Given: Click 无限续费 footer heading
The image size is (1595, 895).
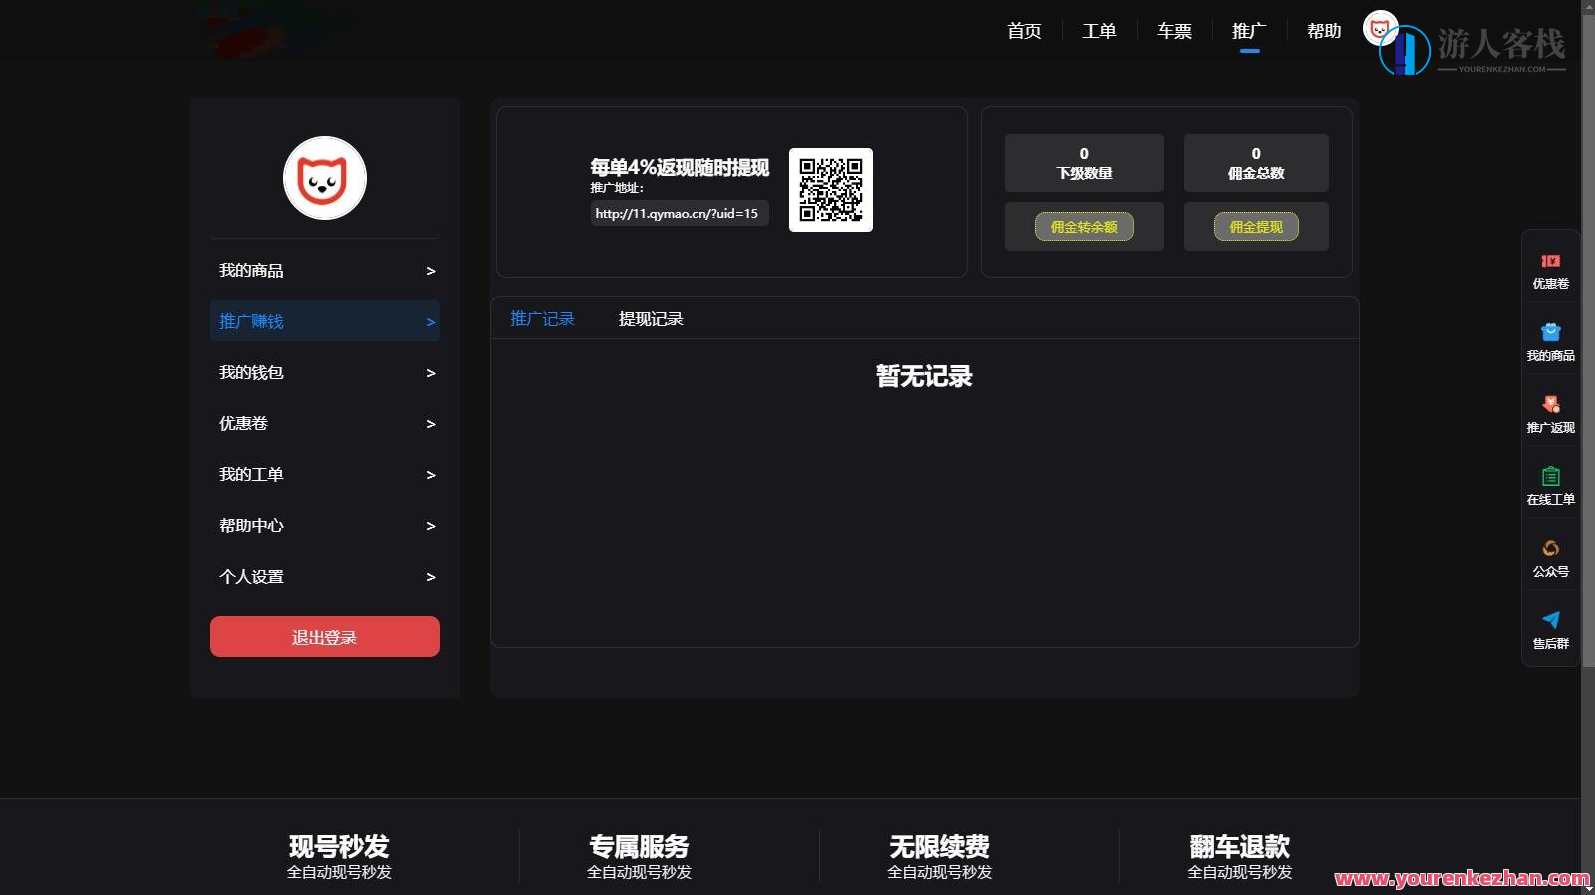Looking at the screenshot, I should pyautogui.click(x=939, y=847).
